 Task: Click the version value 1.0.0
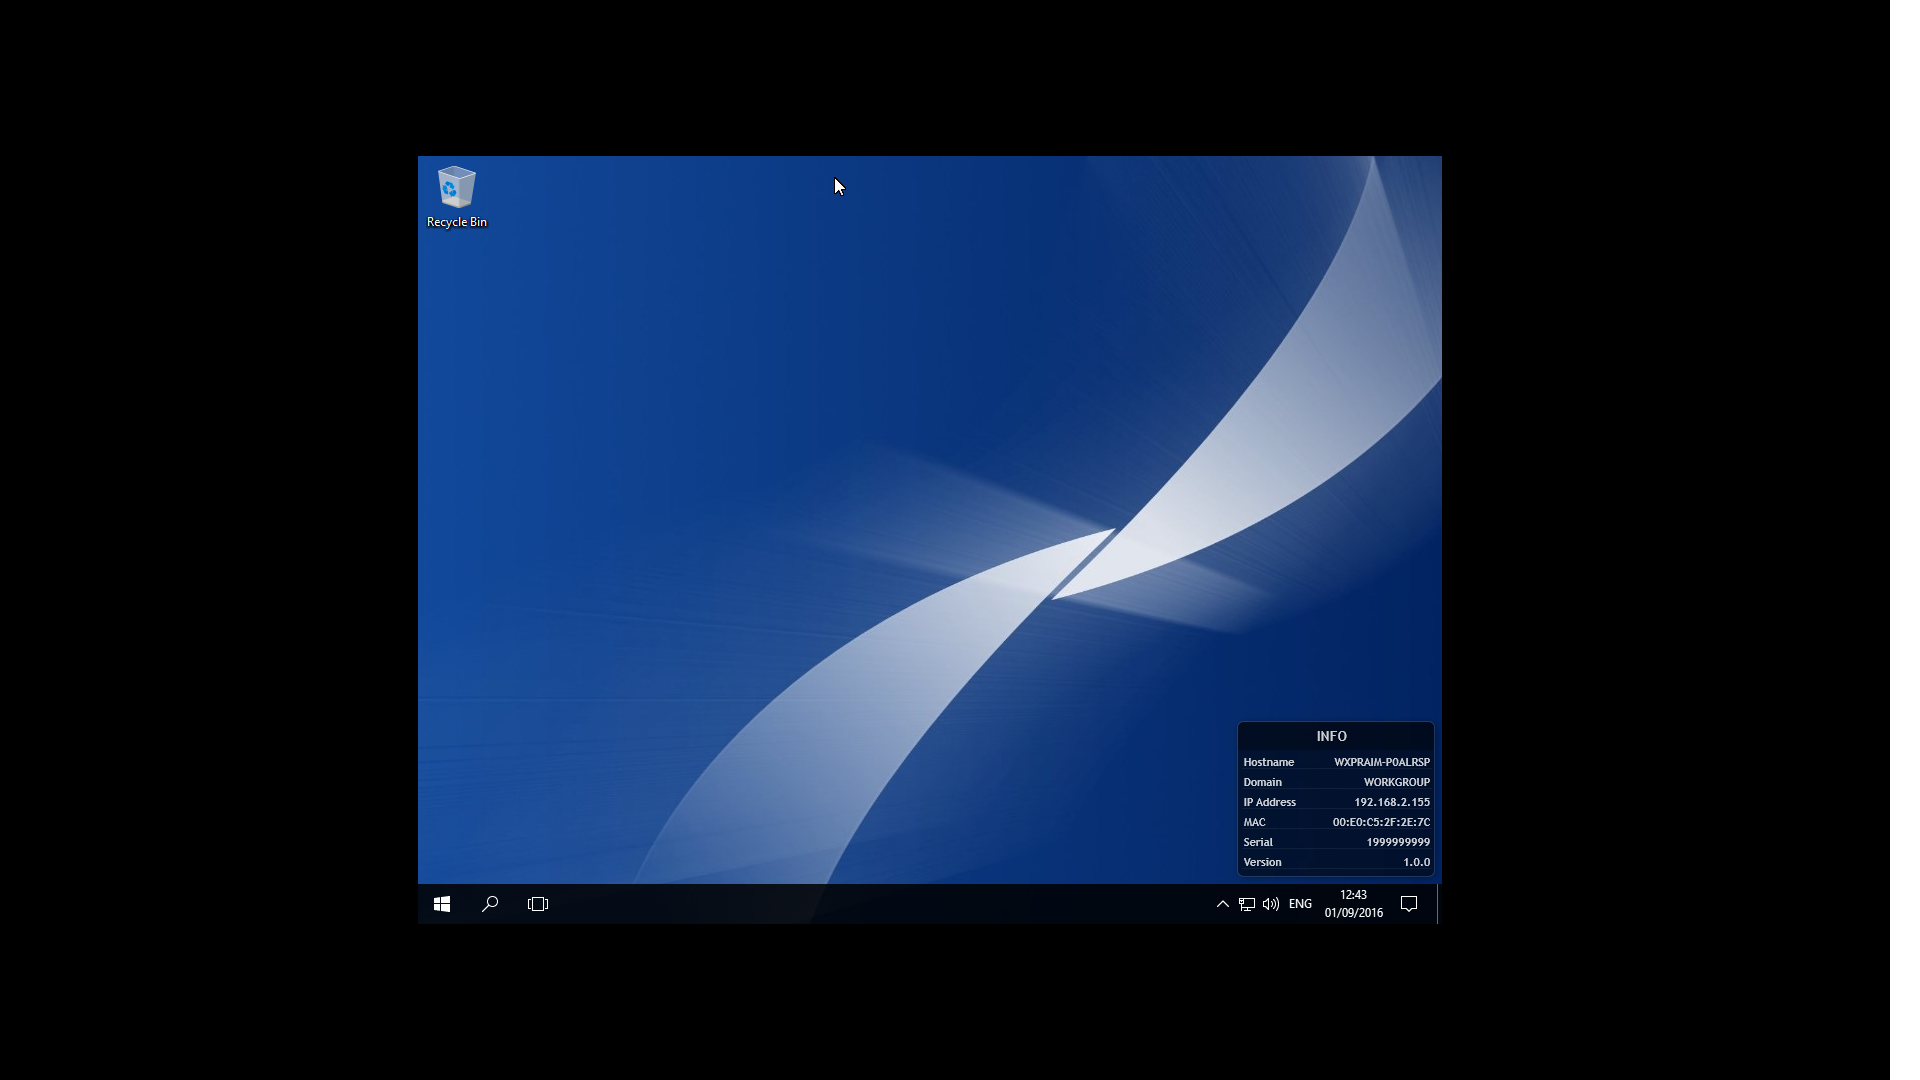click(1416, 862)
